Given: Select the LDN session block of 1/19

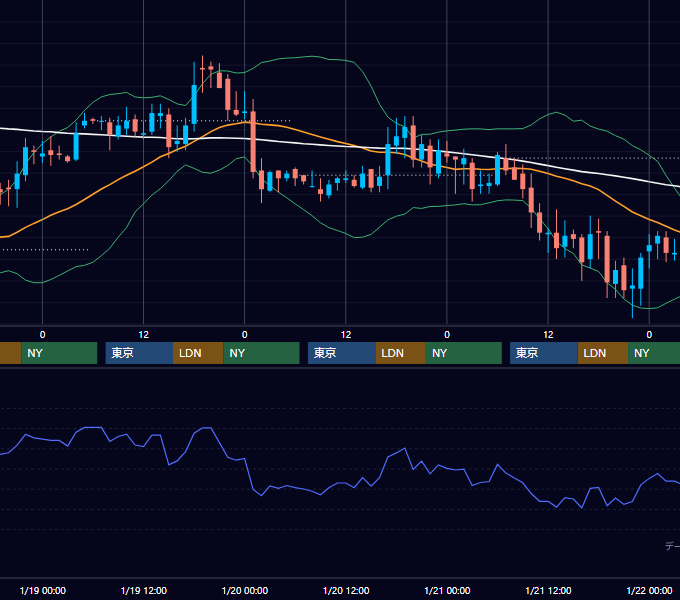Looking at the screenshot, I should [198, 353].
